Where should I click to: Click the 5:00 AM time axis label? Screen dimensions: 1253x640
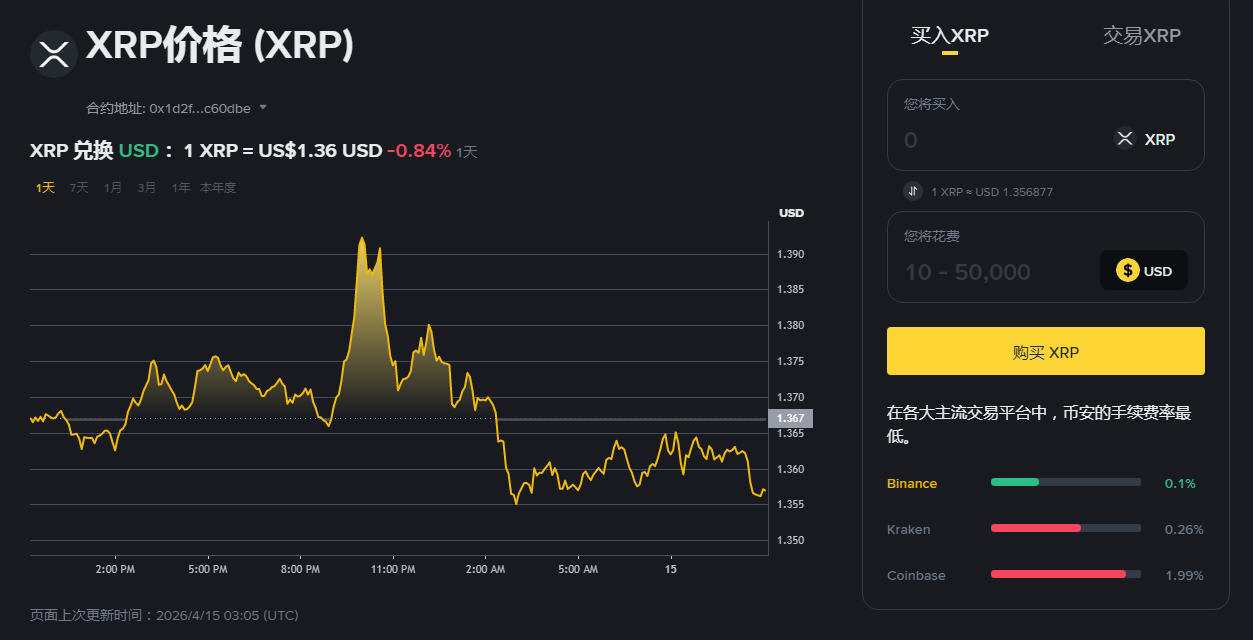pos(578,569)
